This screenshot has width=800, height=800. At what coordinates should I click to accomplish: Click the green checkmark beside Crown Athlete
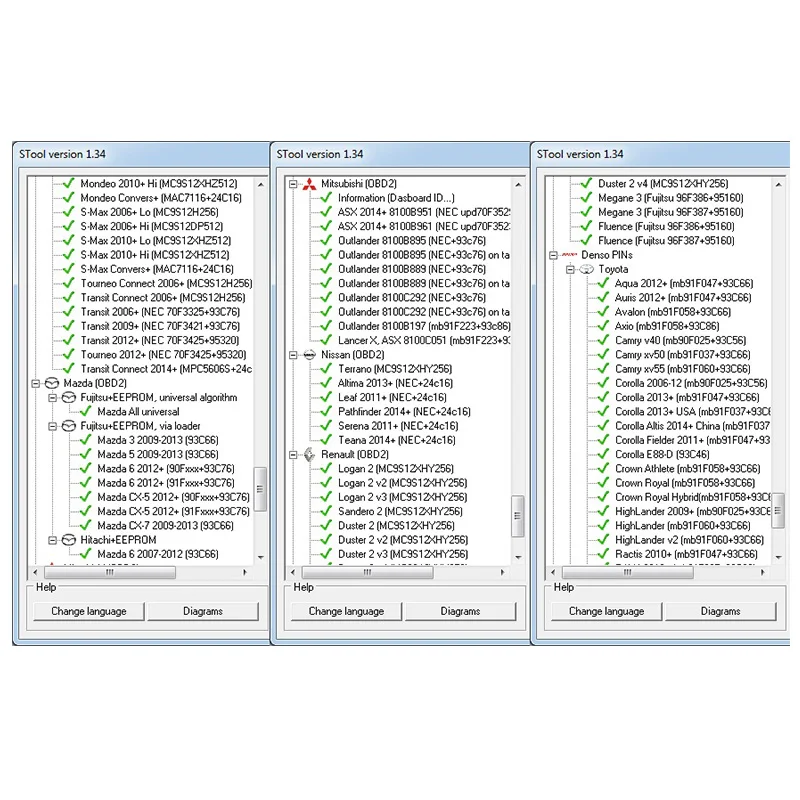(x=603, y=468)
